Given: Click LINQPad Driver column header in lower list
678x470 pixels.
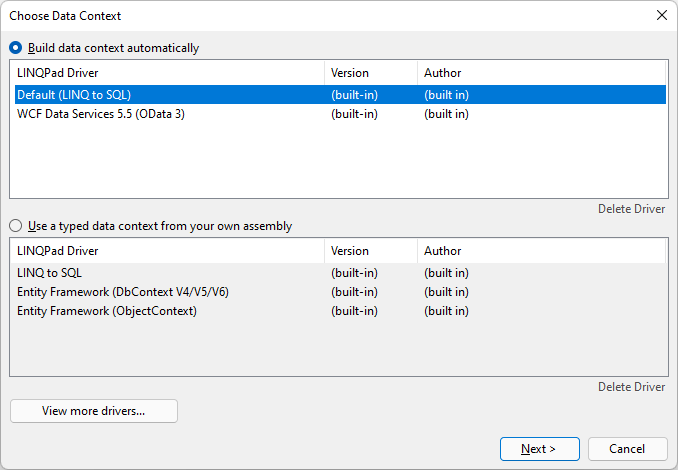Looking at the screenshot, I should coord(170,251).
